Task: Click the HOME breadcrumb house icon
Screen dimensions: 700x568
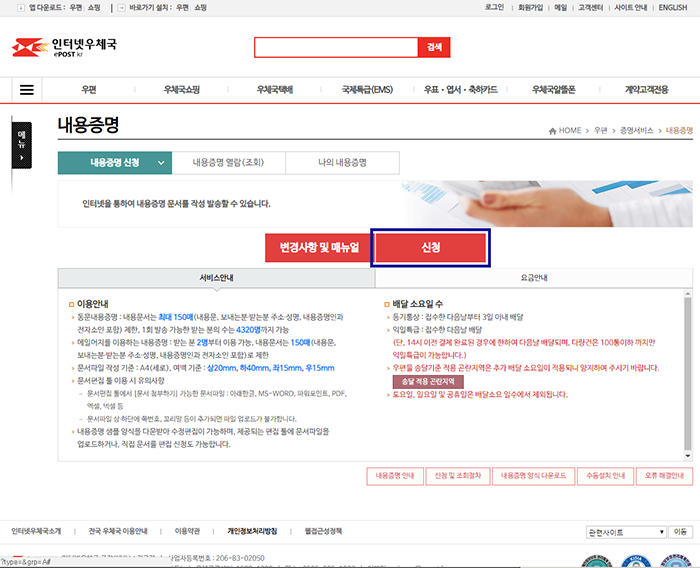Action: coord(552,131)
